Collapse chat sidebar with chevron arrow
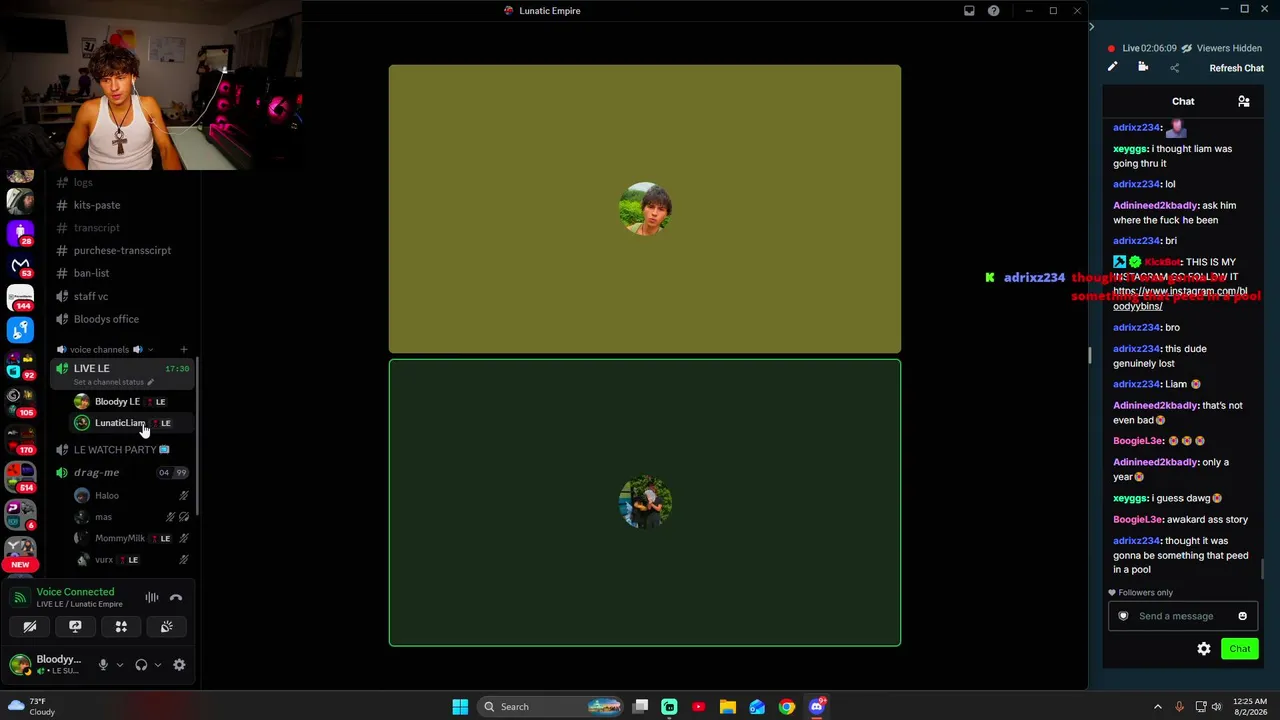 coord(1091,27)
